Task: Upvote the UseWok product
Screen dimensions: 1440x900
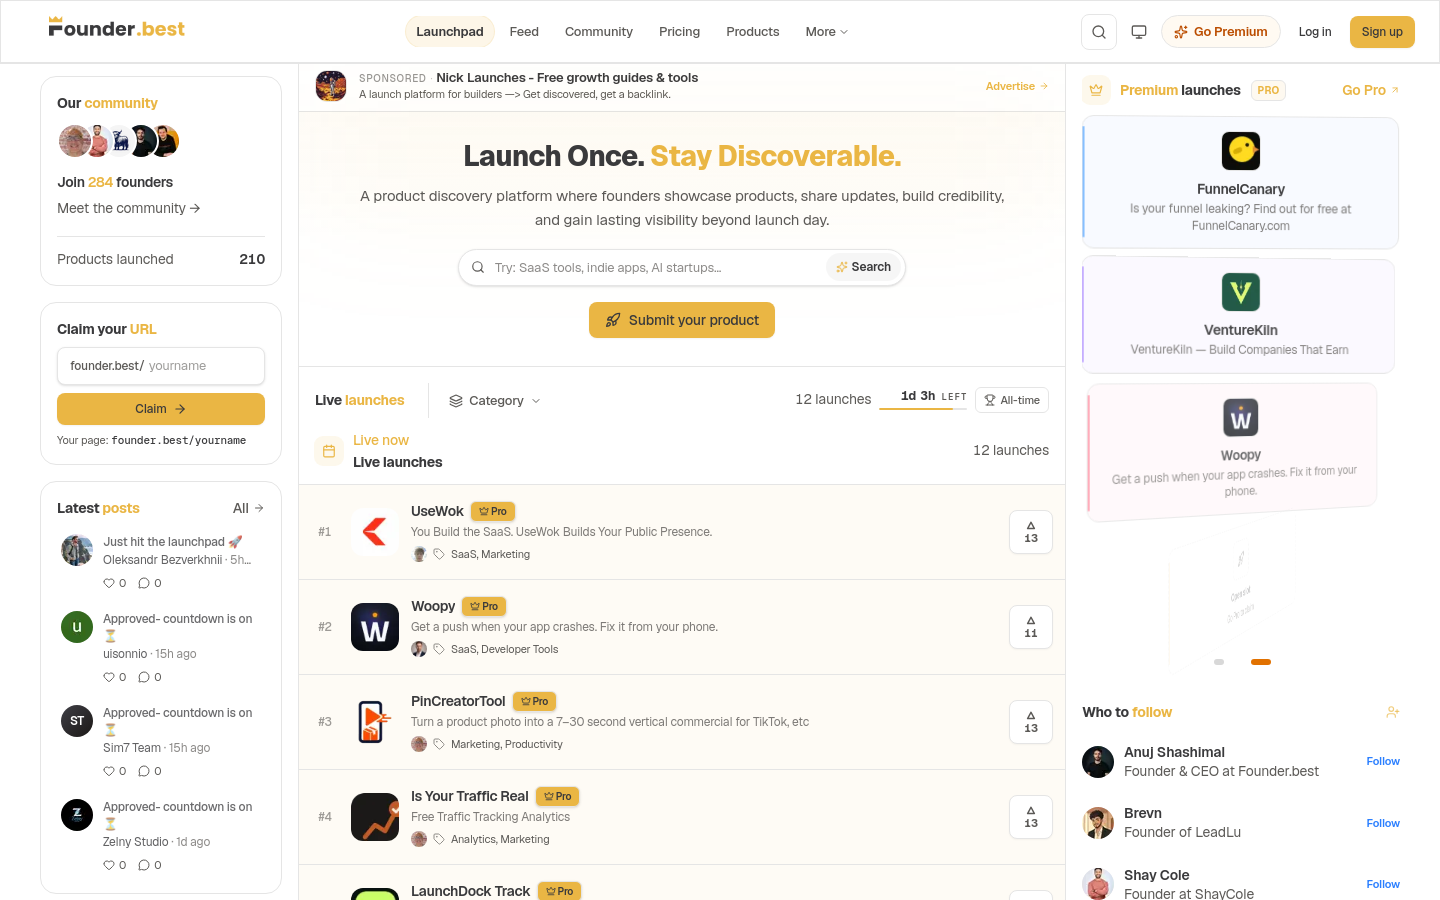Action: 1031,532
